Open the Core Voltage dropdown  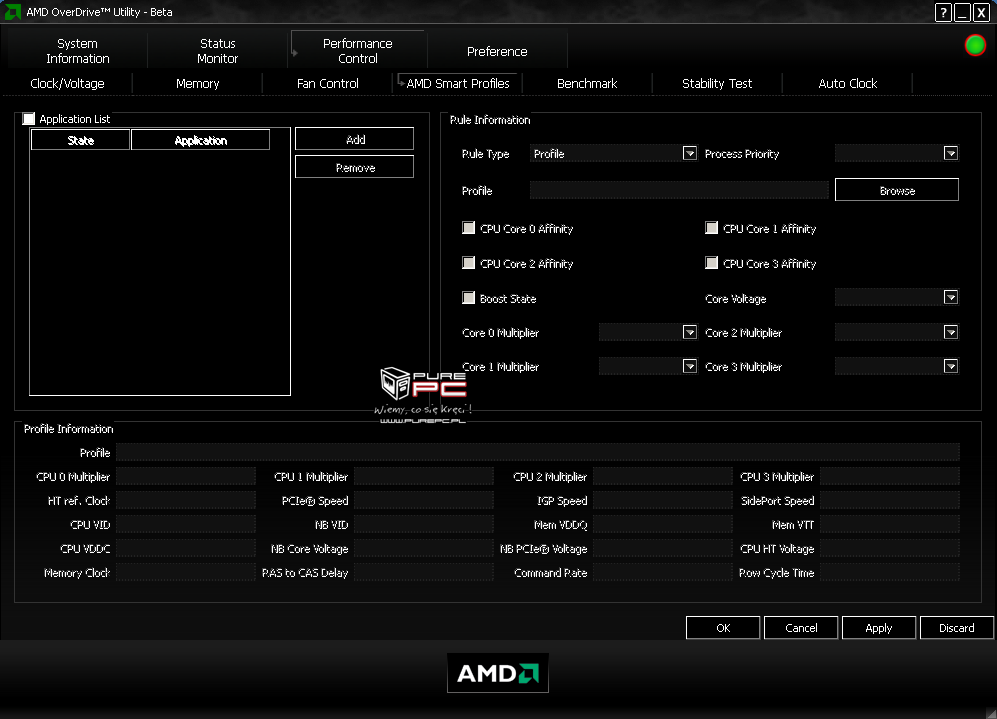click(951, 298)
